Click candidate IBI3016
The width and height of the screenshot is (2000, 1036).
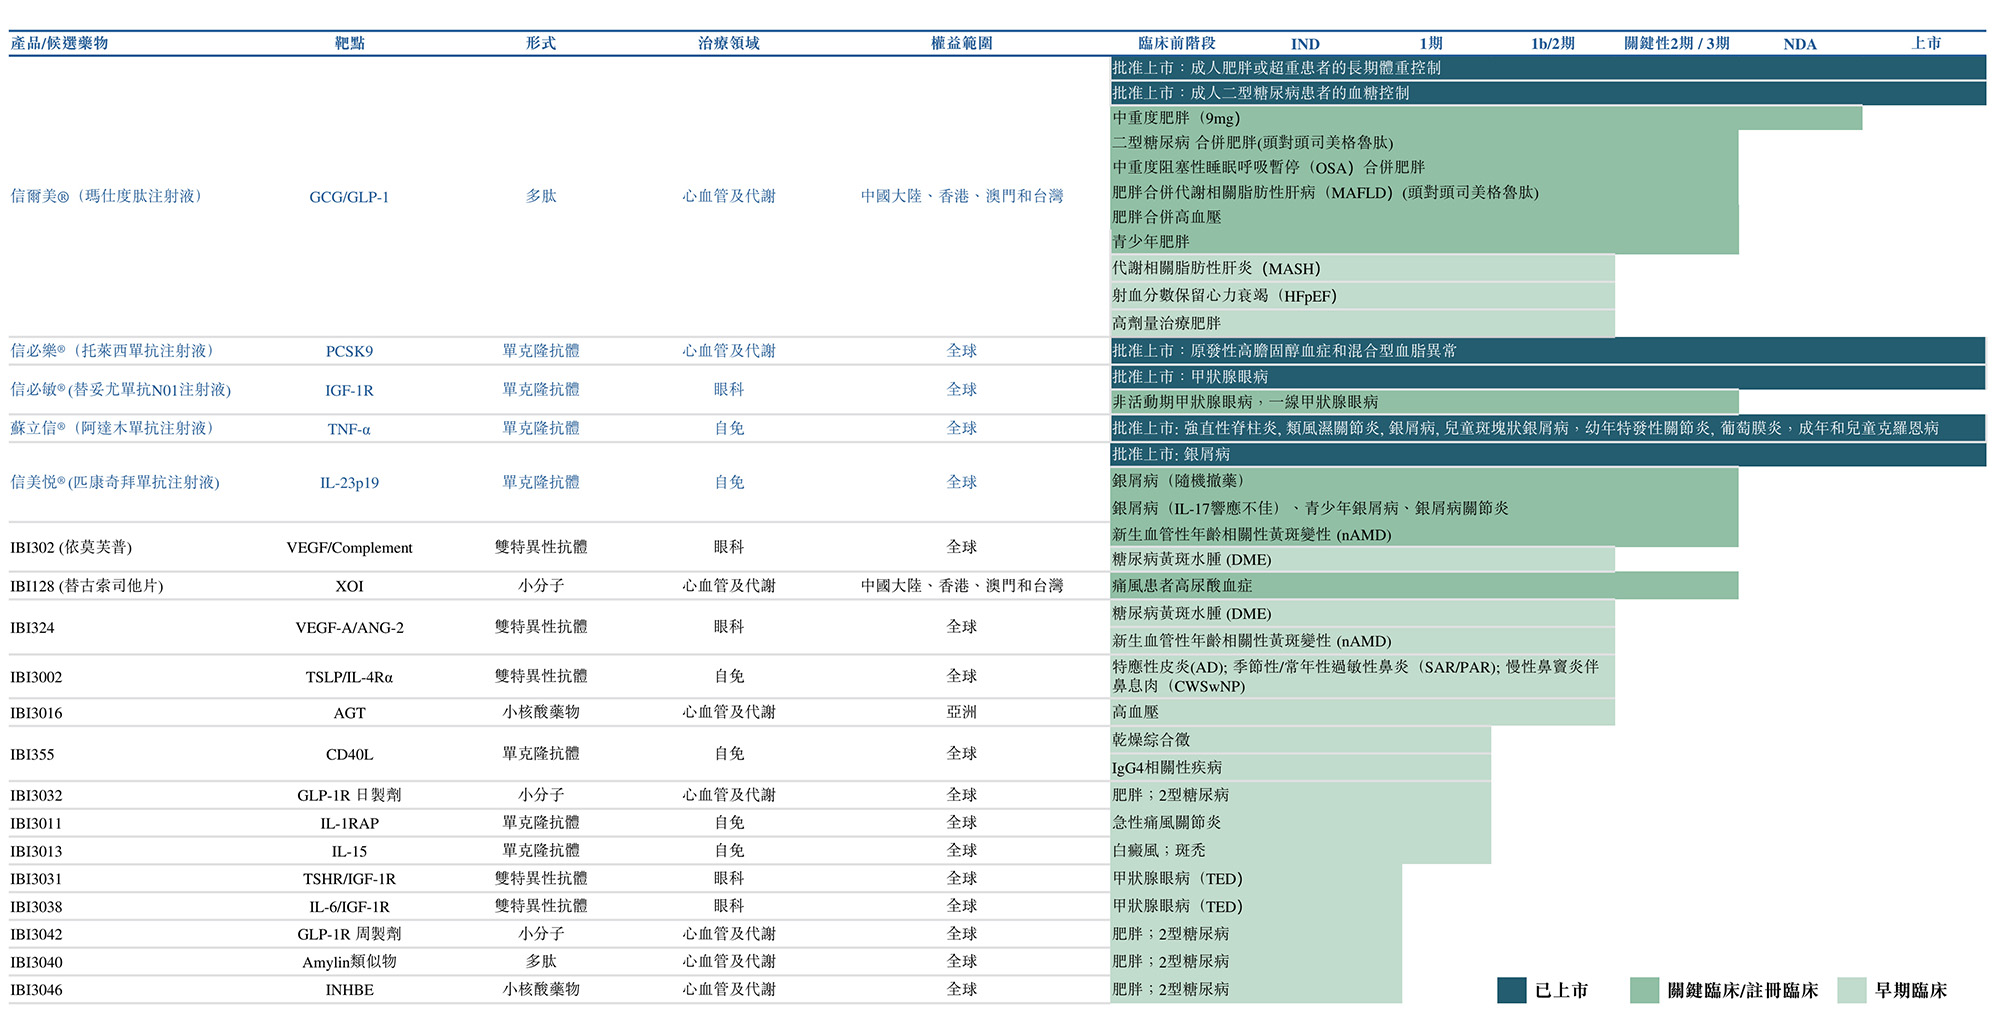(36, 713)
